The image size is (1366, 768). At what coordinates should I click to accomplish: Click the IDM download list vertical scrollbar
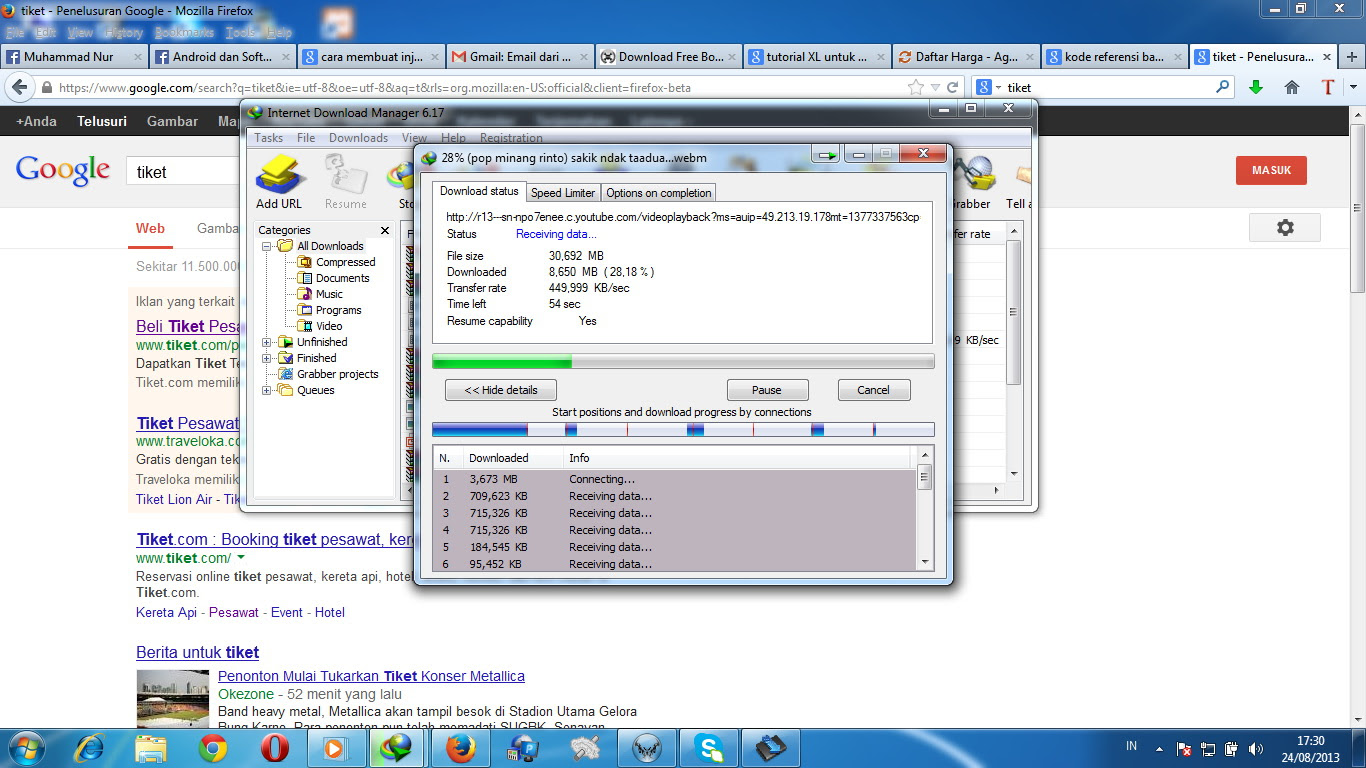click(1014, 352)
